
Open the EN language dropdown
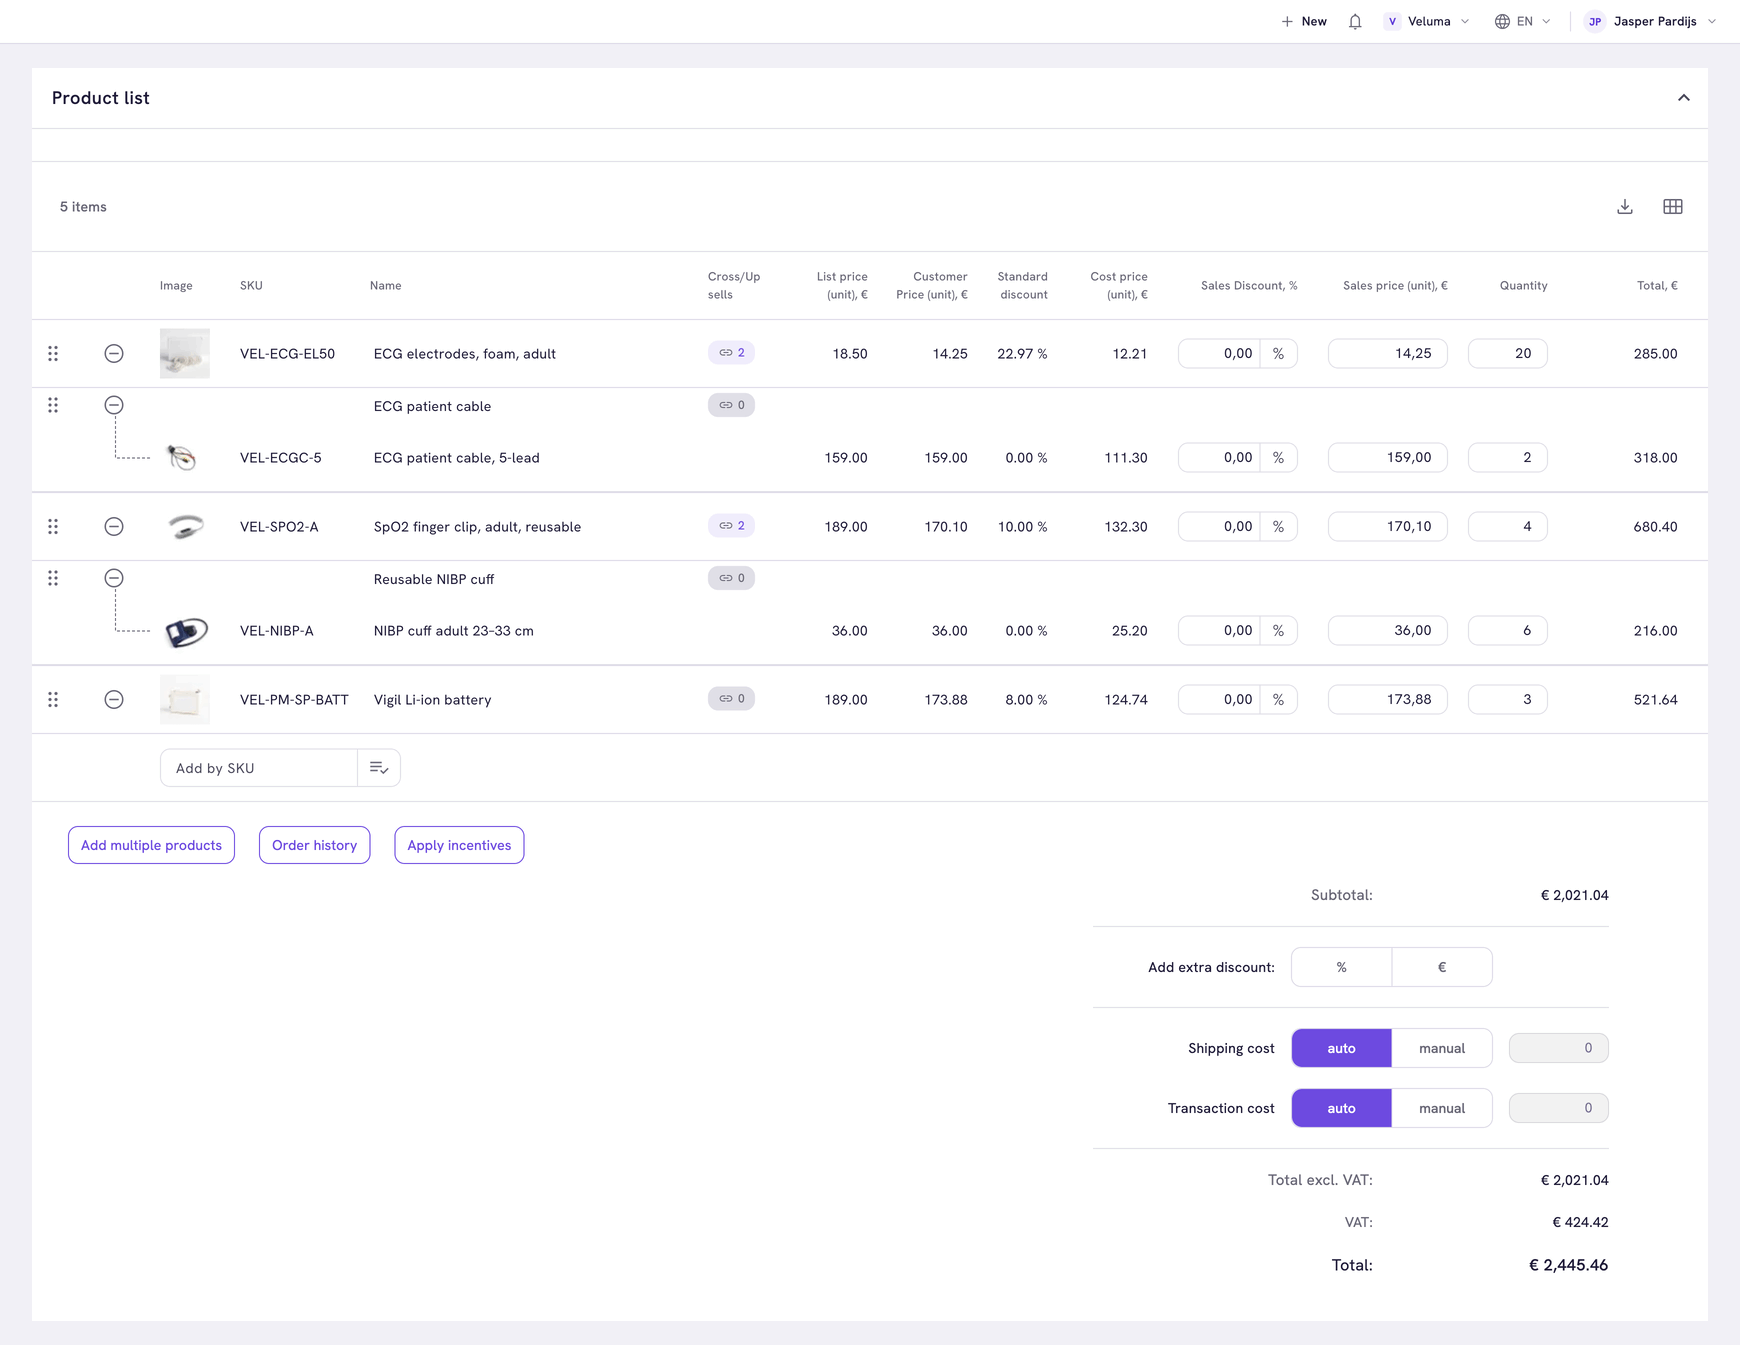(1523, 21)
